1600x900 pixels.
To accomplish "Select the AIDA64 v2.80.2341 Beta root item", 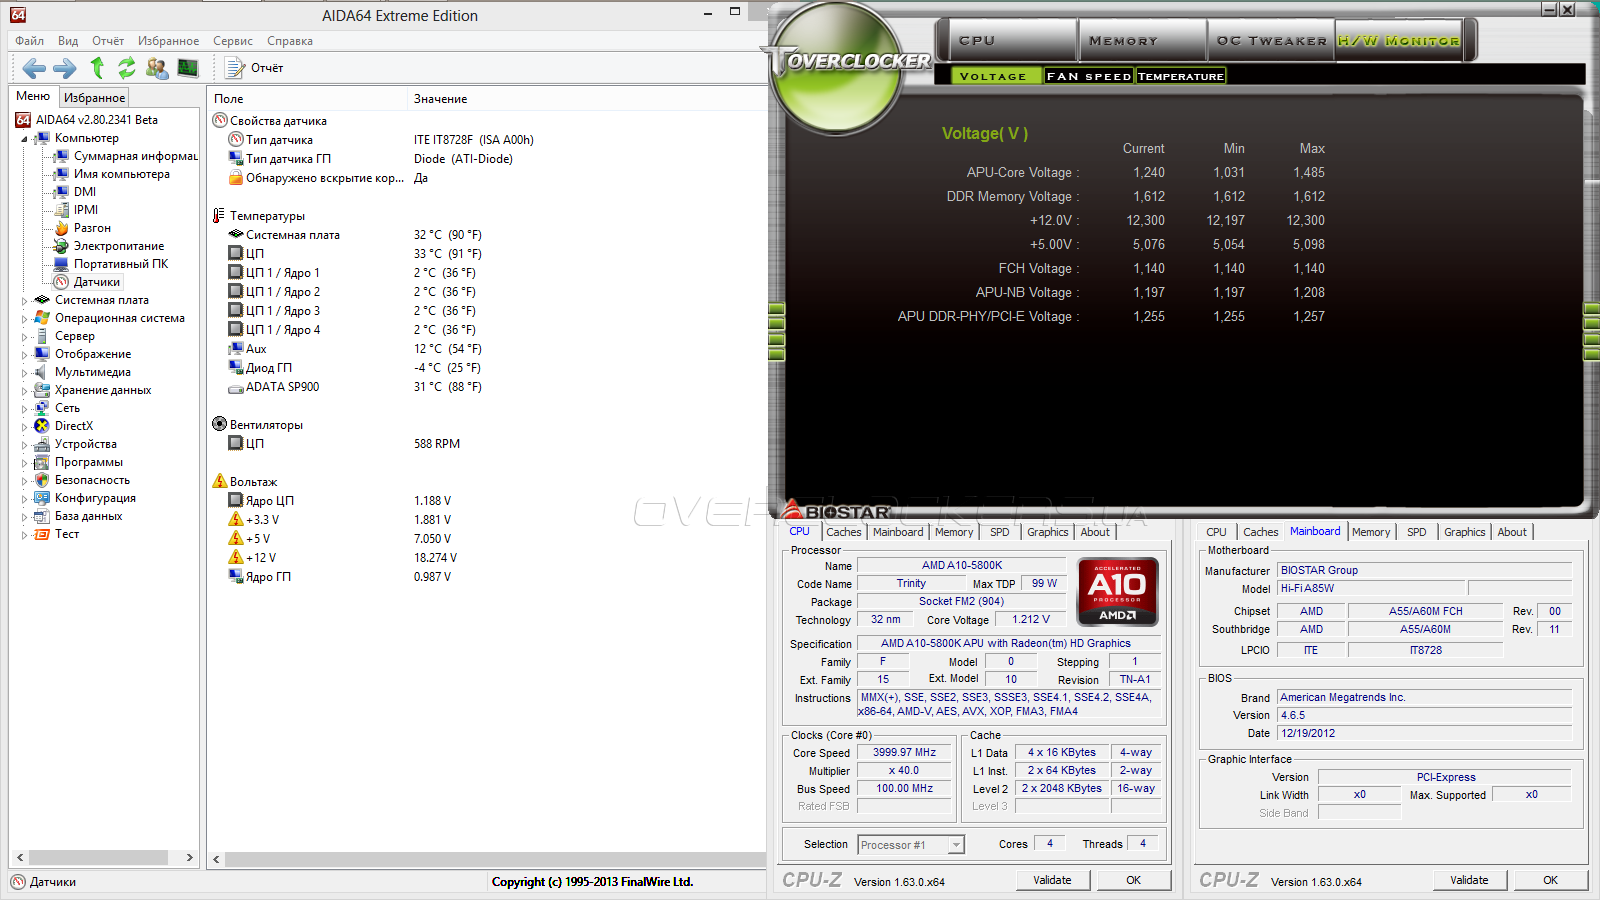I will pyautogui.click(x=96, y=120).
